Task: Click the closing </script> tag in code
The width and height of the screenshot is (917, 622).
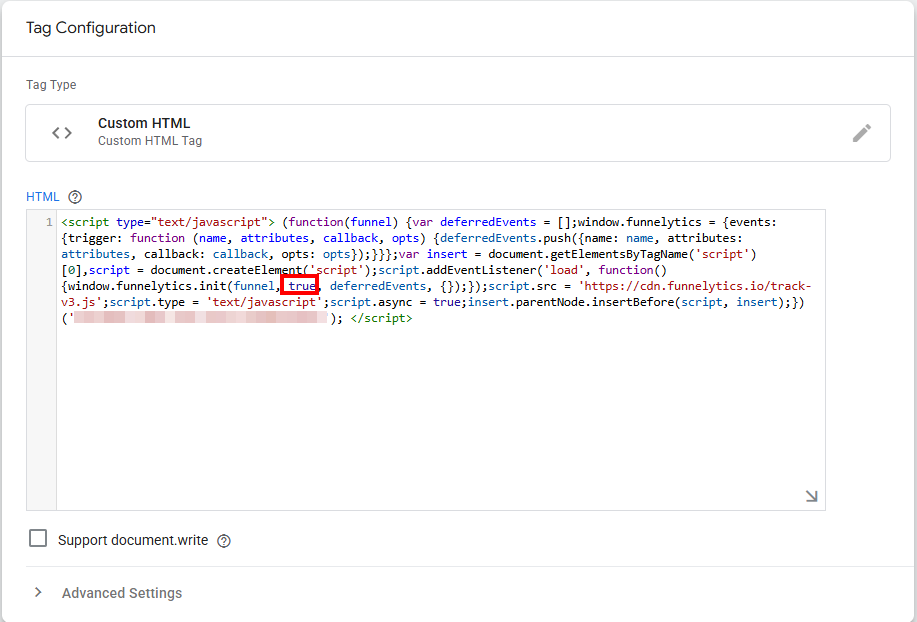Action: (381, 318)
